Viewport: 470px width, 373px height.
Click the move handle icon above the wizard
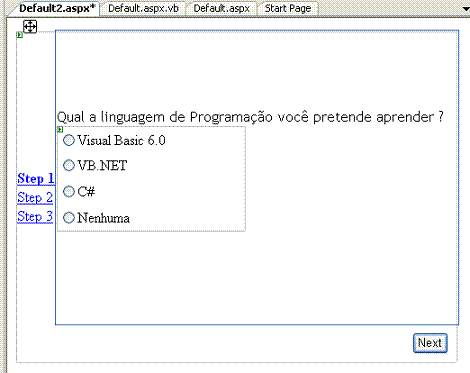tap(30, 26)
